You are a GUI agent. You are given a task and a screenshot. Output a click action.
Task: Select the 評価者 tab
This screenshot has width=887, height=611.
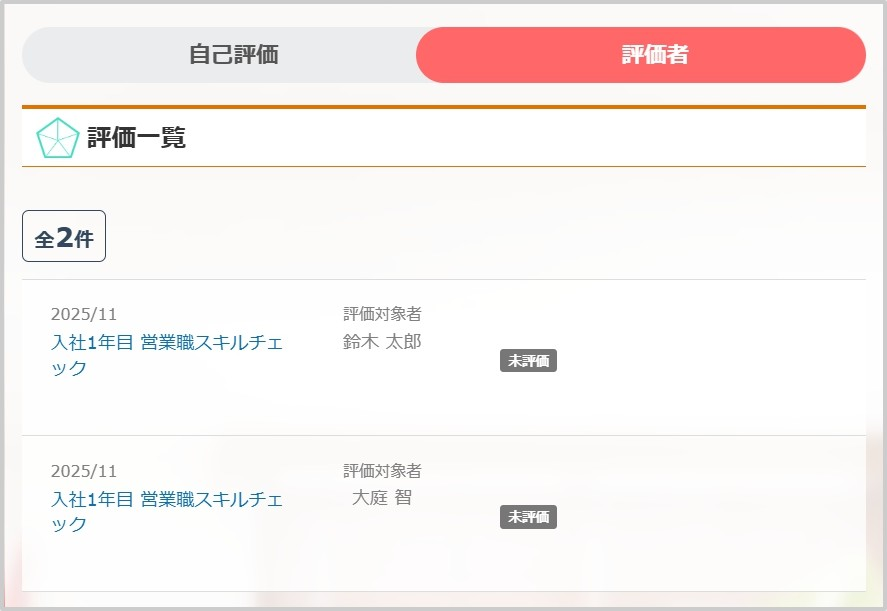654,55
